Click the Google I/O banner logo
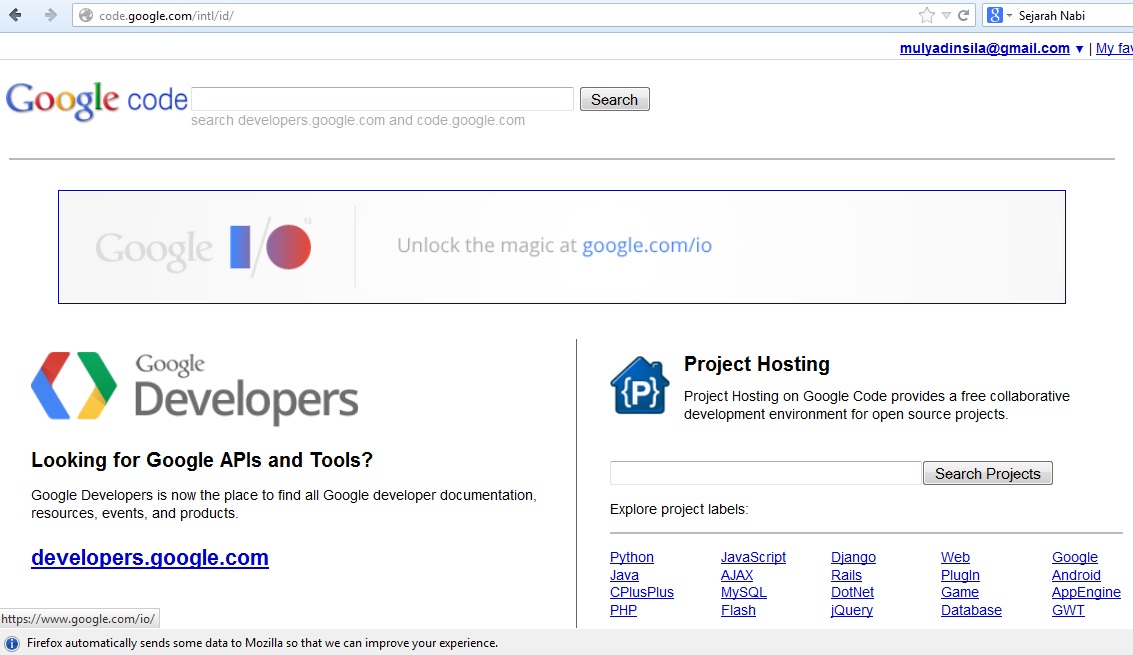The width and height of the screenshot is (1133, 655). click(x=204, y=247)
